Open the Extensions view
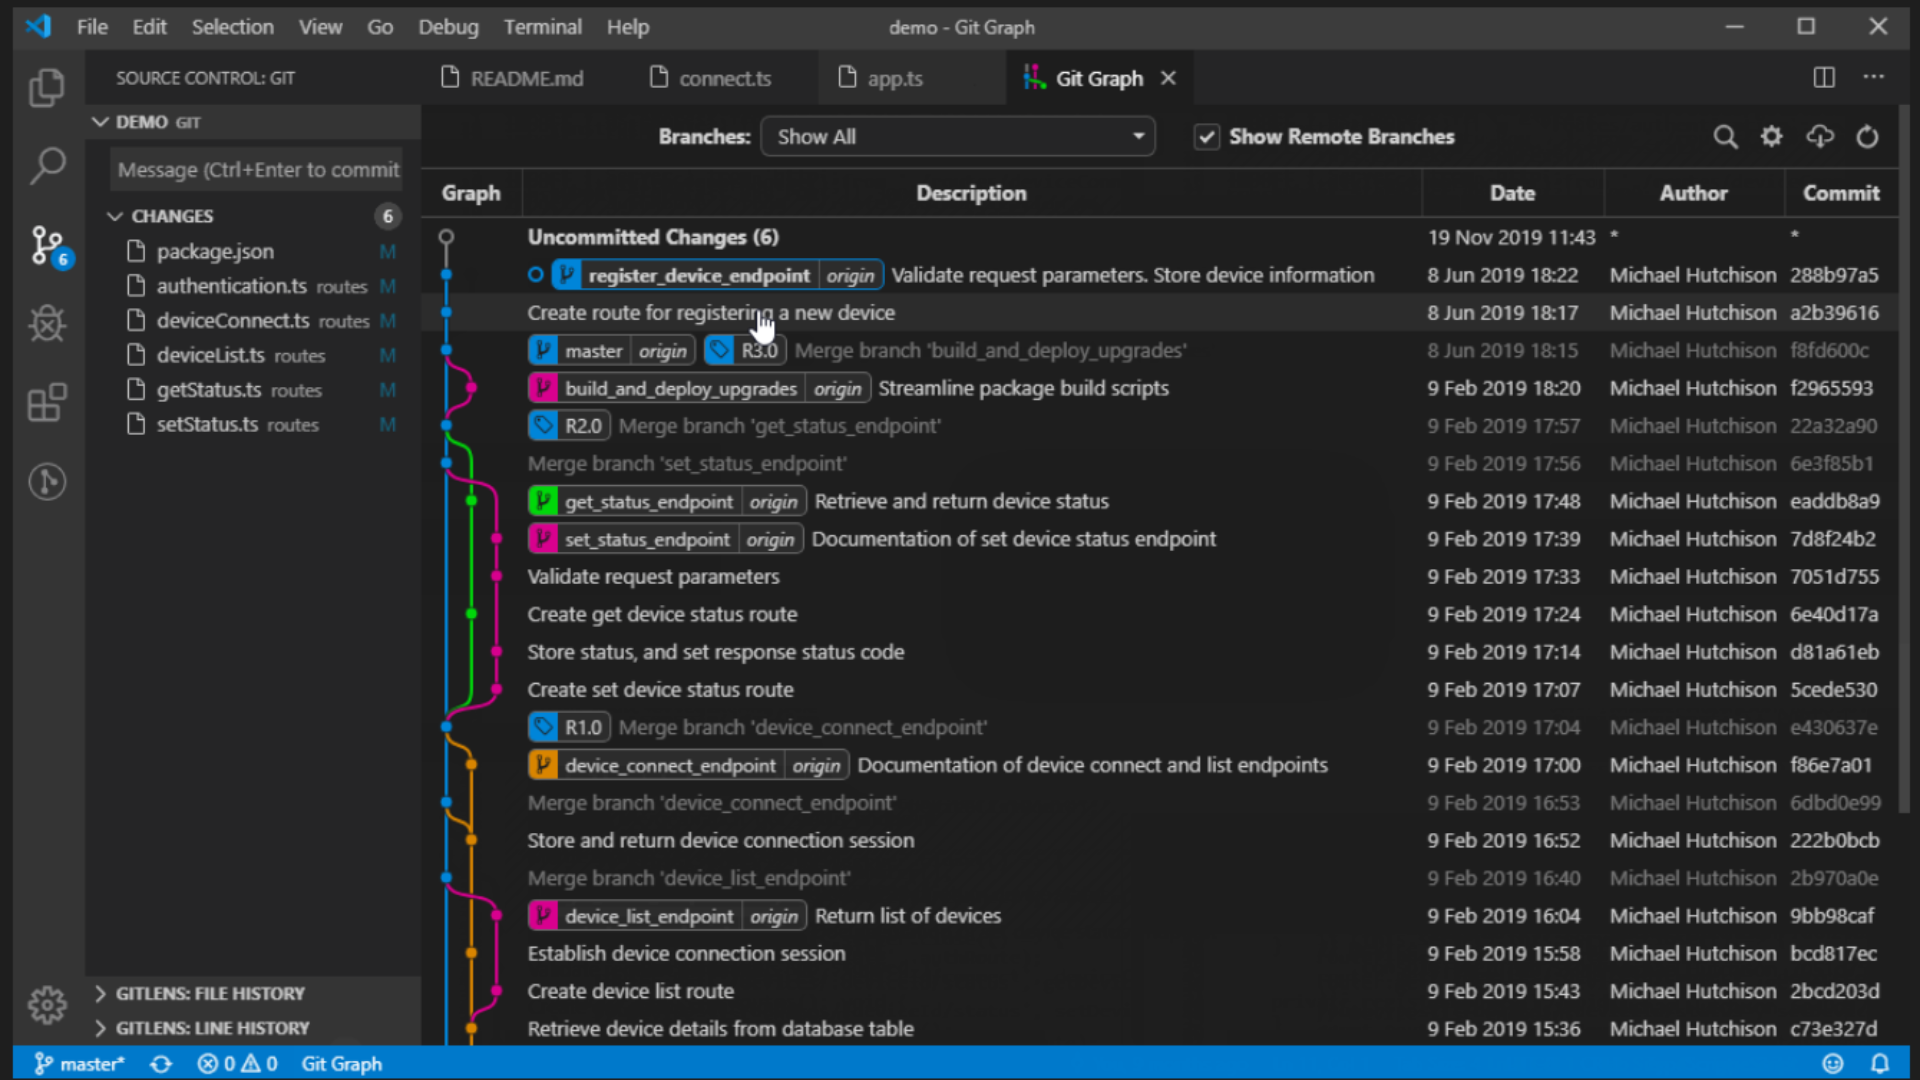1920x1080 pixels. pos(47,402)
